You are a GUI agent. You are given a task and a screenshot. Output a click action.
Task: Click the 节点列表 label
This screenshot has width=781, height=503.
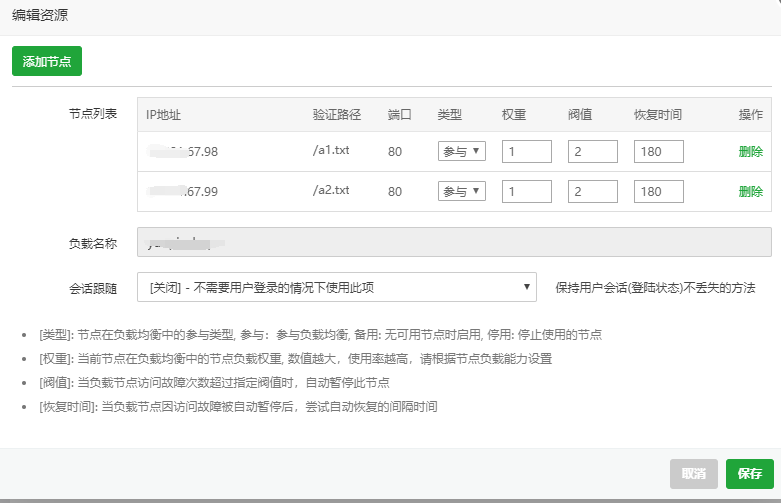93,114
